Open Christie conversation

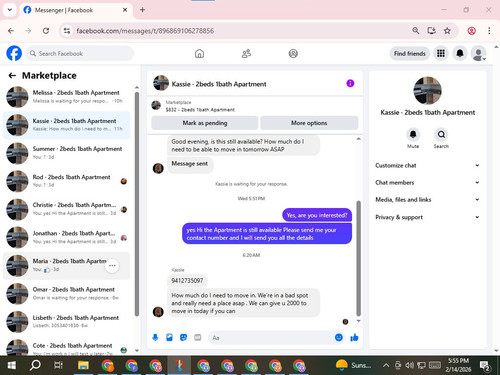click(67, 209)
